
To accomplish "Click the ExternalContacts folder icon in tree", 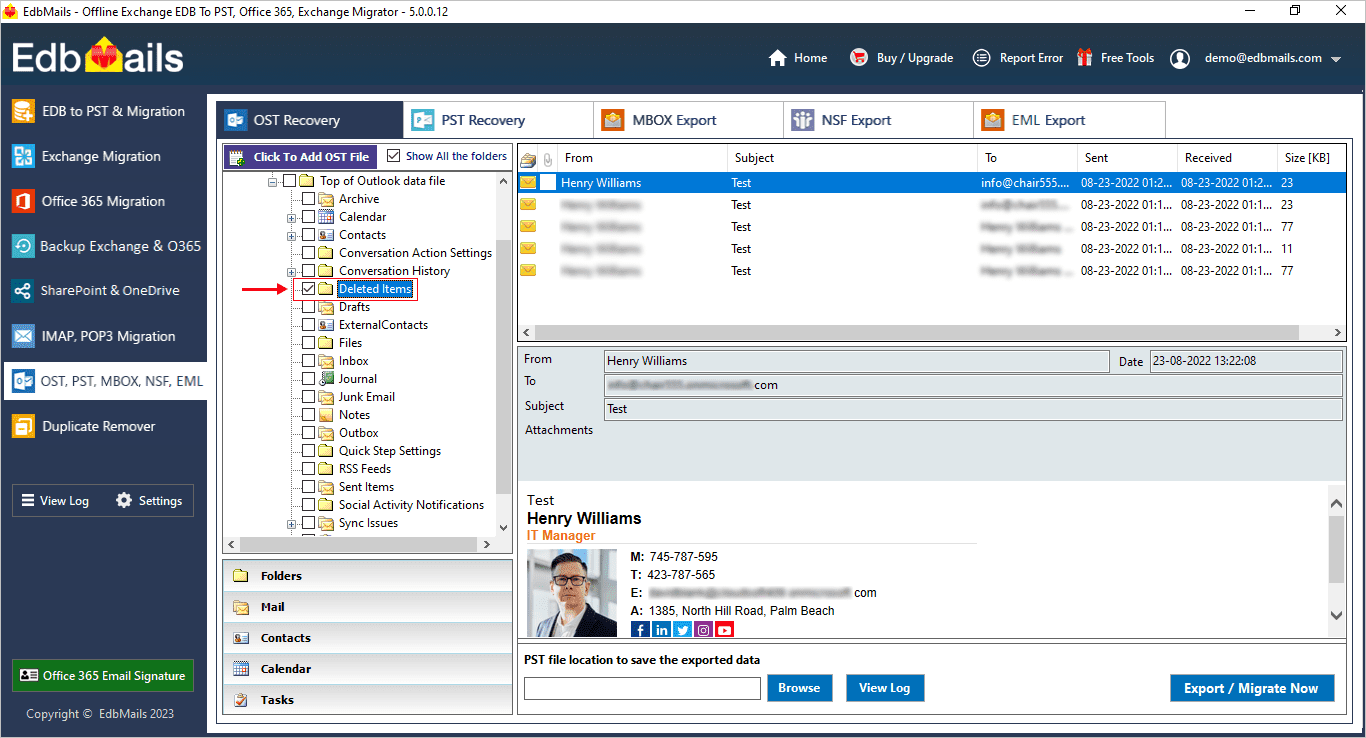I will (x=326, y=325).
